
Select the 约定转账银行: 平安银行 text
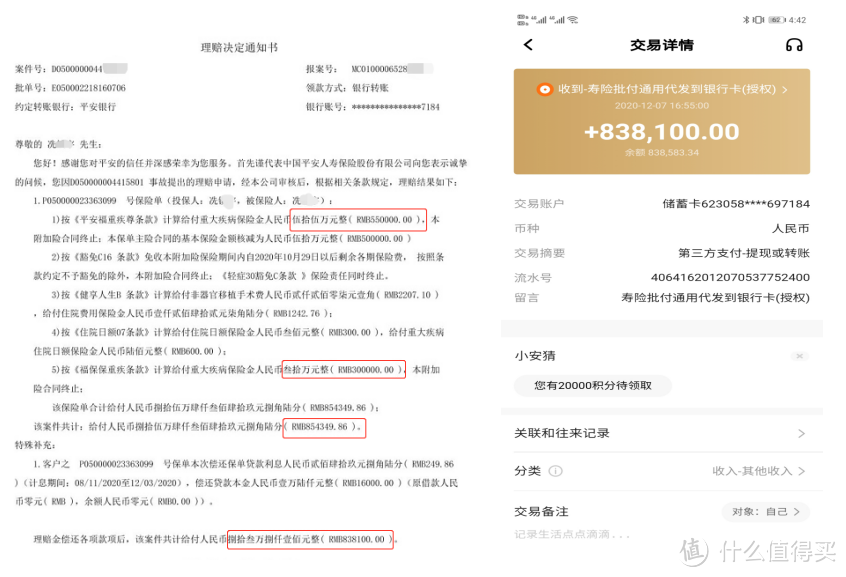(65, 107)
